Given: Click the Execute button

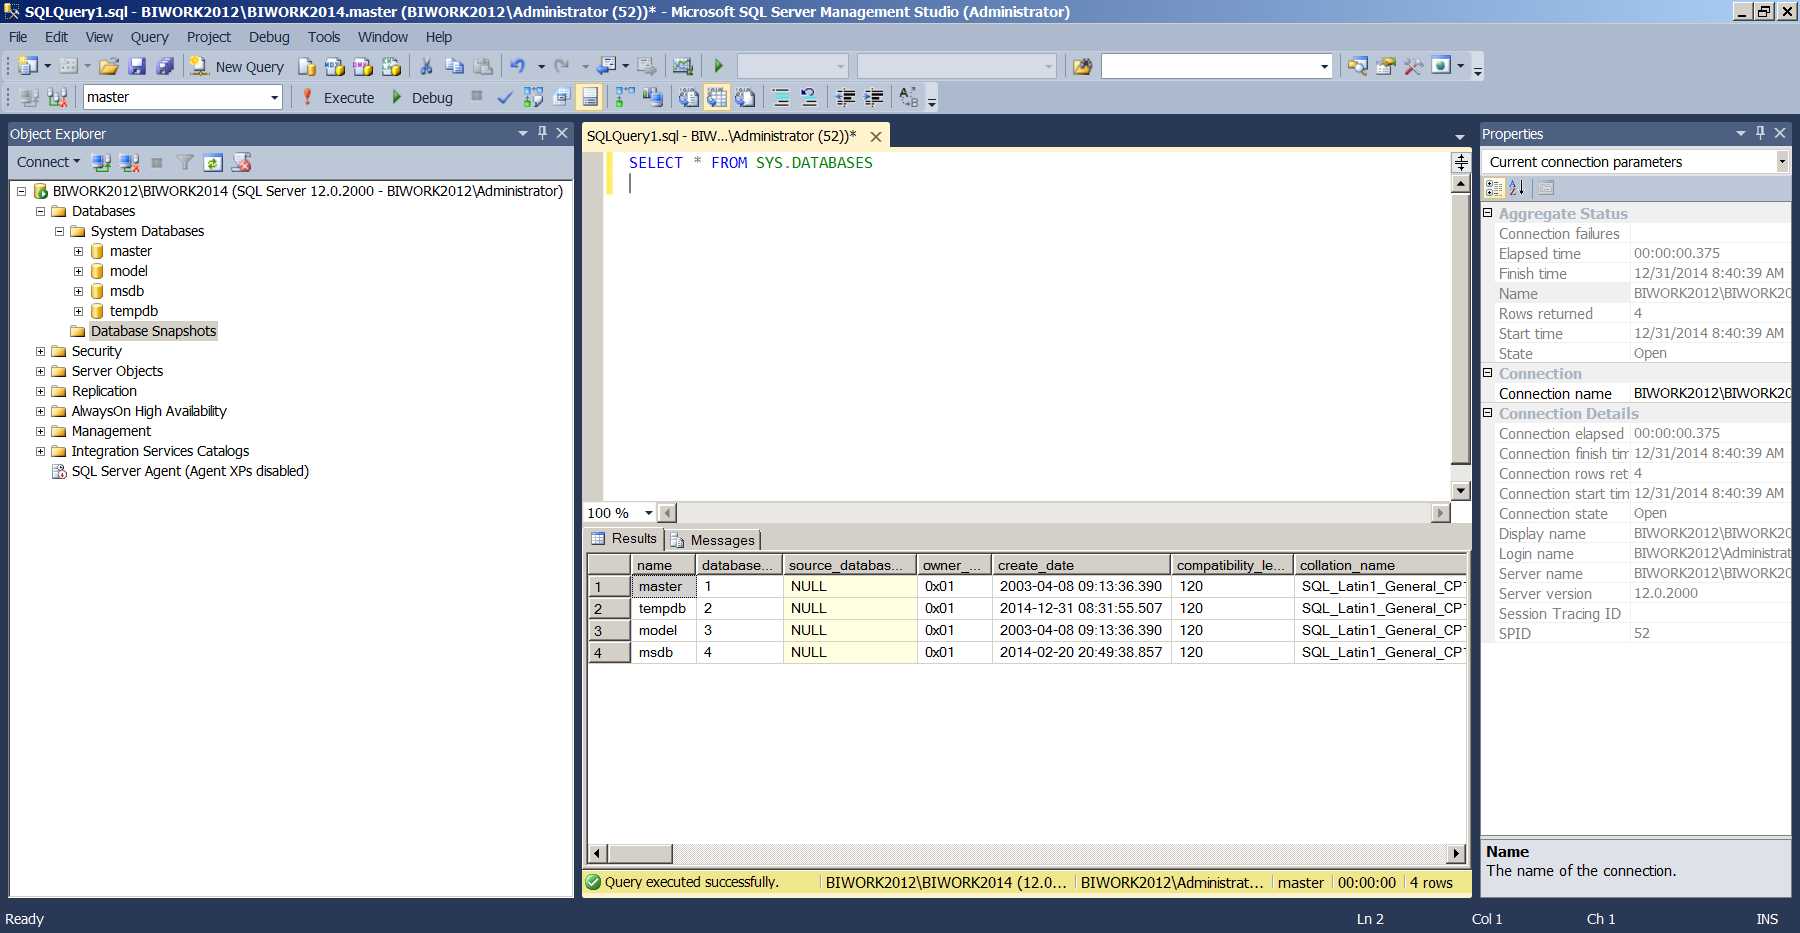Looking at the screenshot, I should pyautogui.click(x=338, y=97).
